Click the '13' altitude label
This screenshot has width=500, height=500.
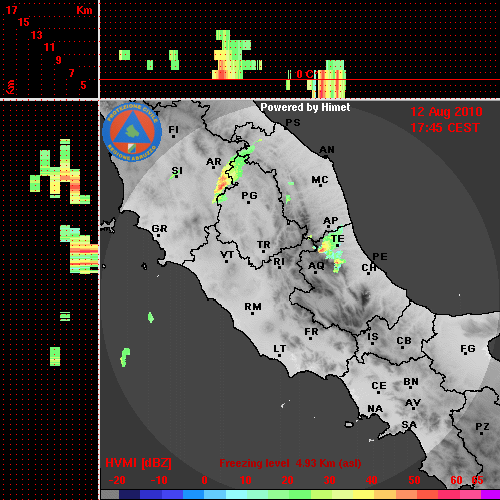[37, 35]
